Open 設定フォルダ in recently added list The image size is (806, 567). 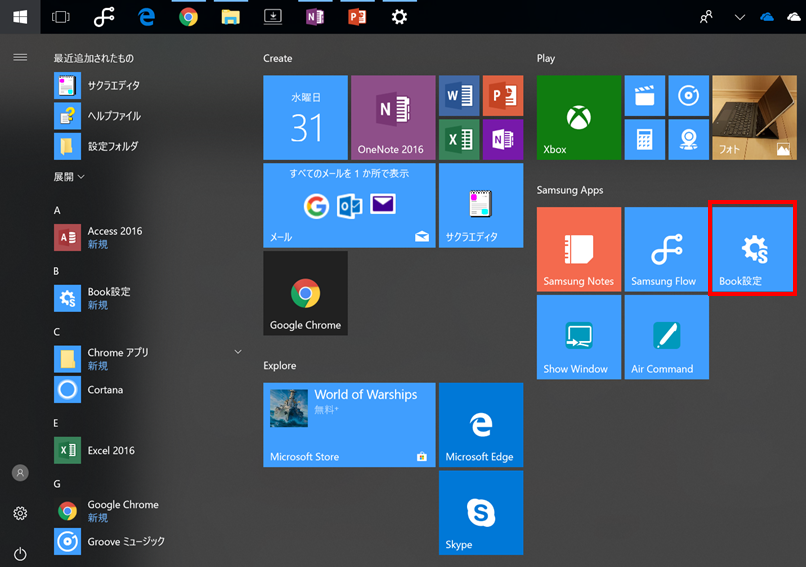(97, 146)
